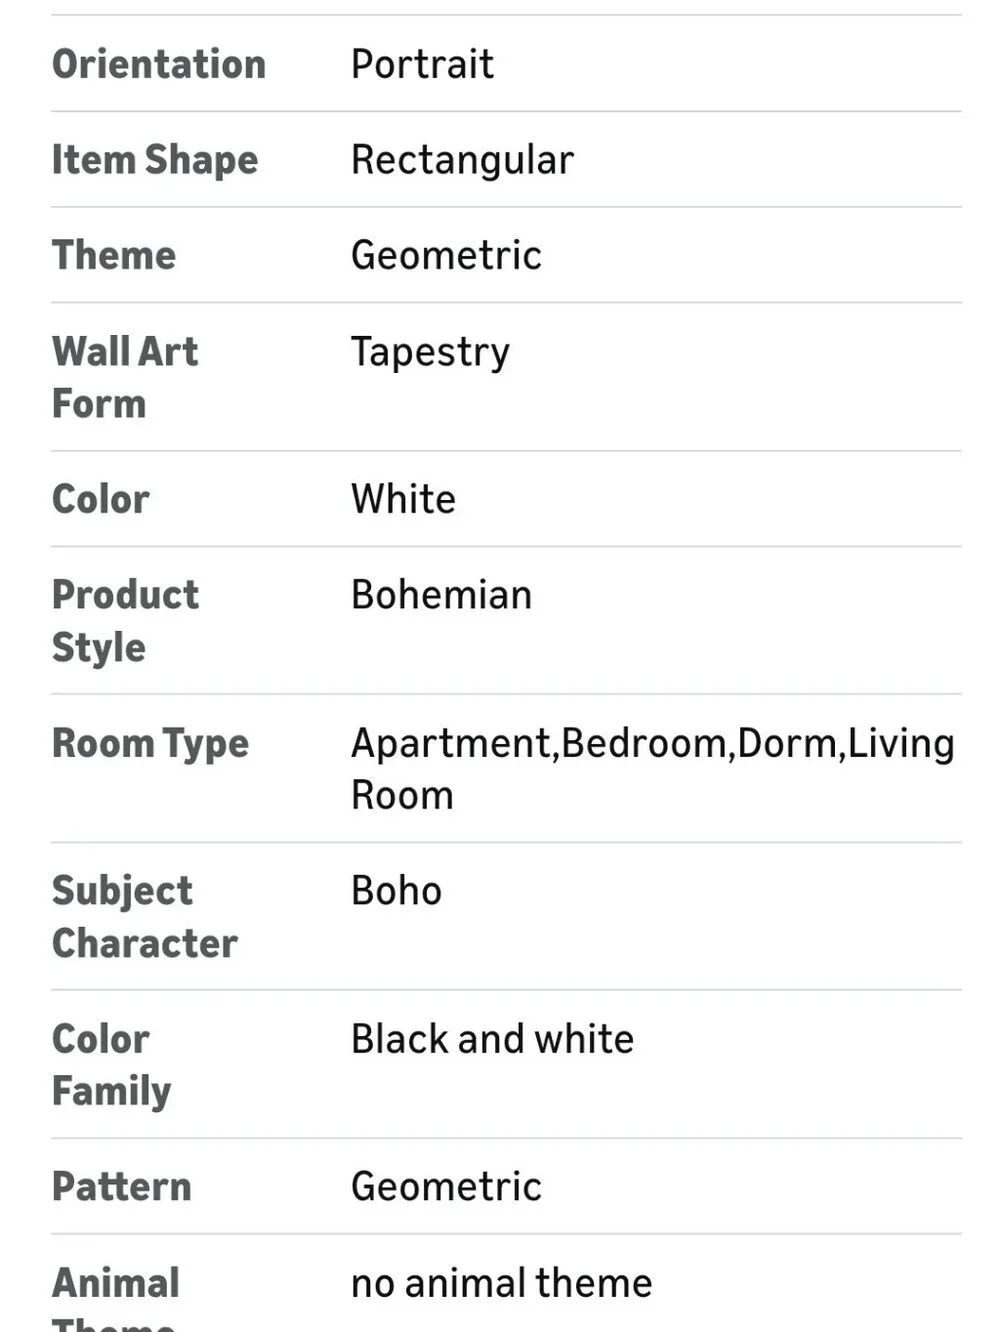Screen dimensions: 1000x1332
Task: Select the Black and white value
Action: click(x=492, y=1039)
